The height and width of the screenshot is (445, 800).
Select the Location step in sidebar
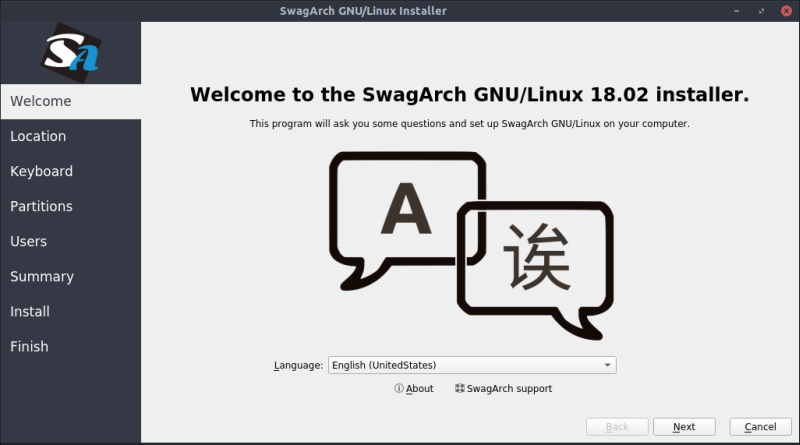71,136
